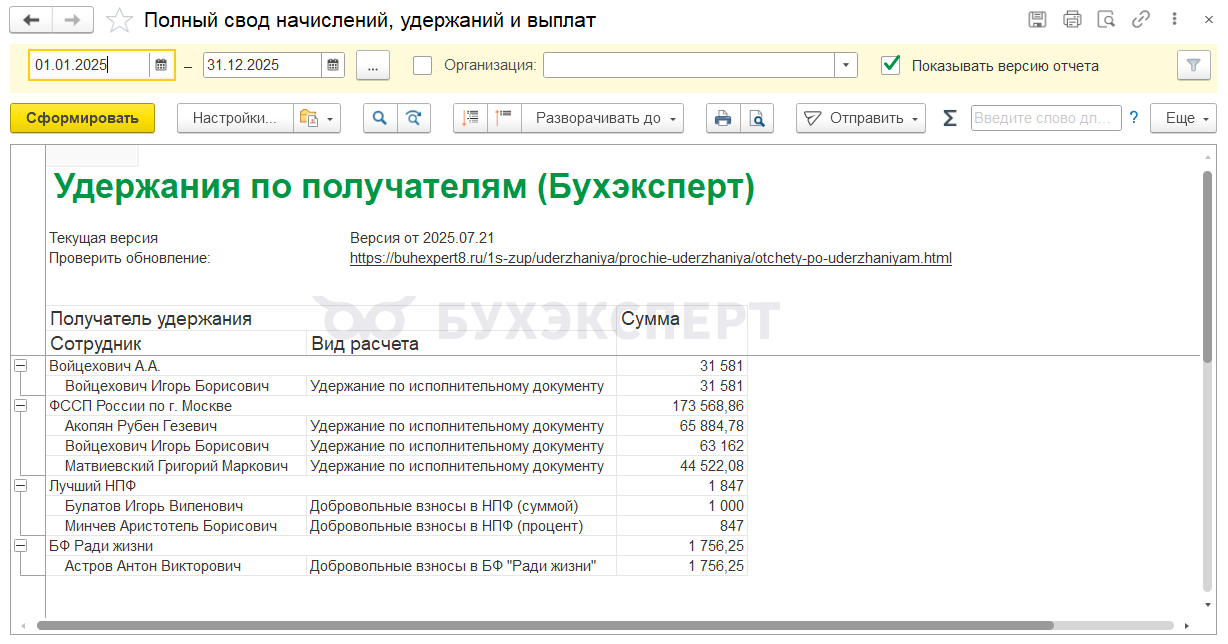
Task: Open print preview icon in toolbar
Action: pos(757,118)
